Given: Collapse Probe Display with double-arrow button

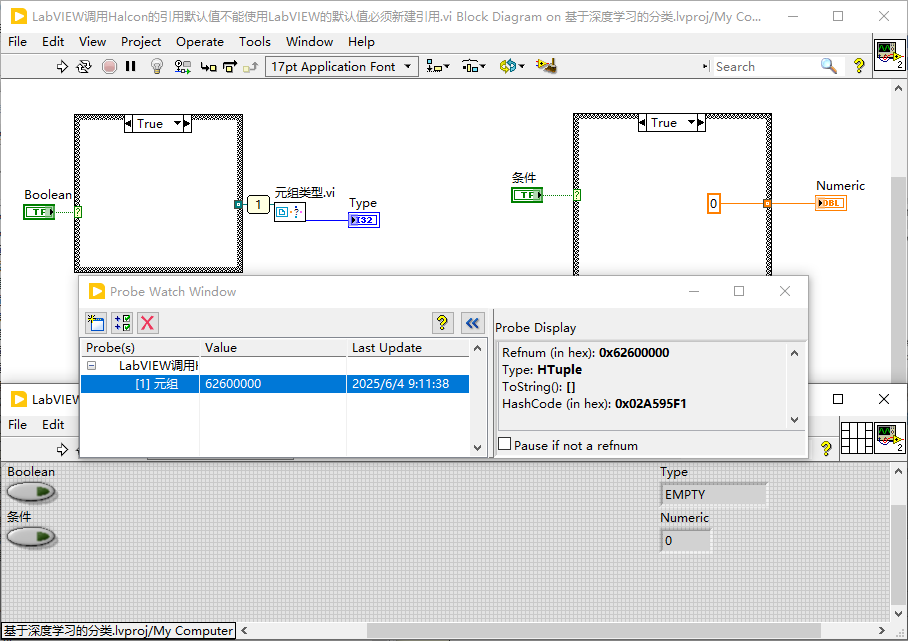Looking at the screenshot, I should 473,323.
